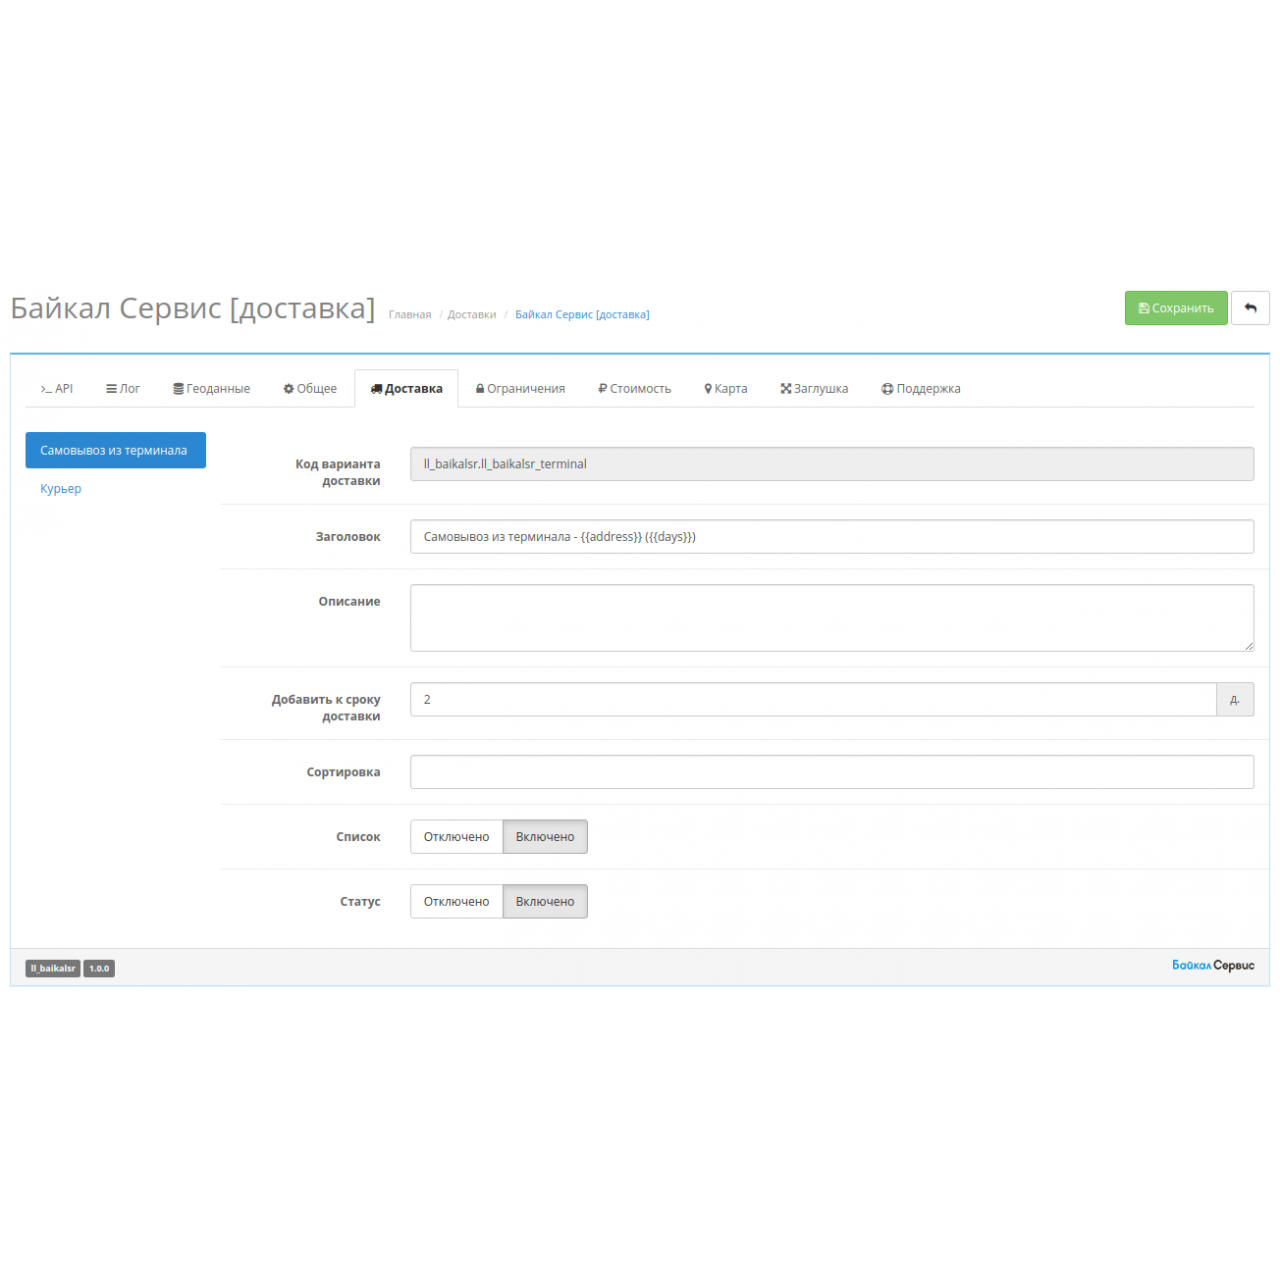Click the ll_baikalsr module badge

coord(53,968)
